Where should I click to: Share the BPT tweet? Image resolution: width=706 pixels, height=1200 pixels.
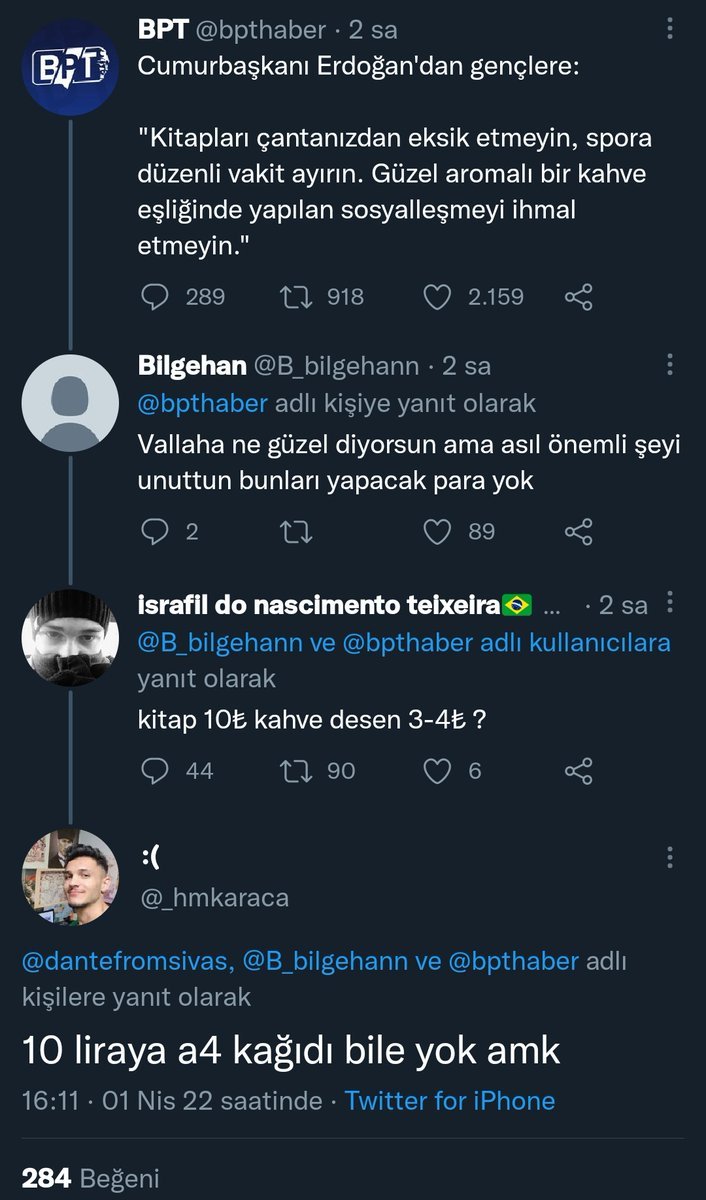click(579, 297)
